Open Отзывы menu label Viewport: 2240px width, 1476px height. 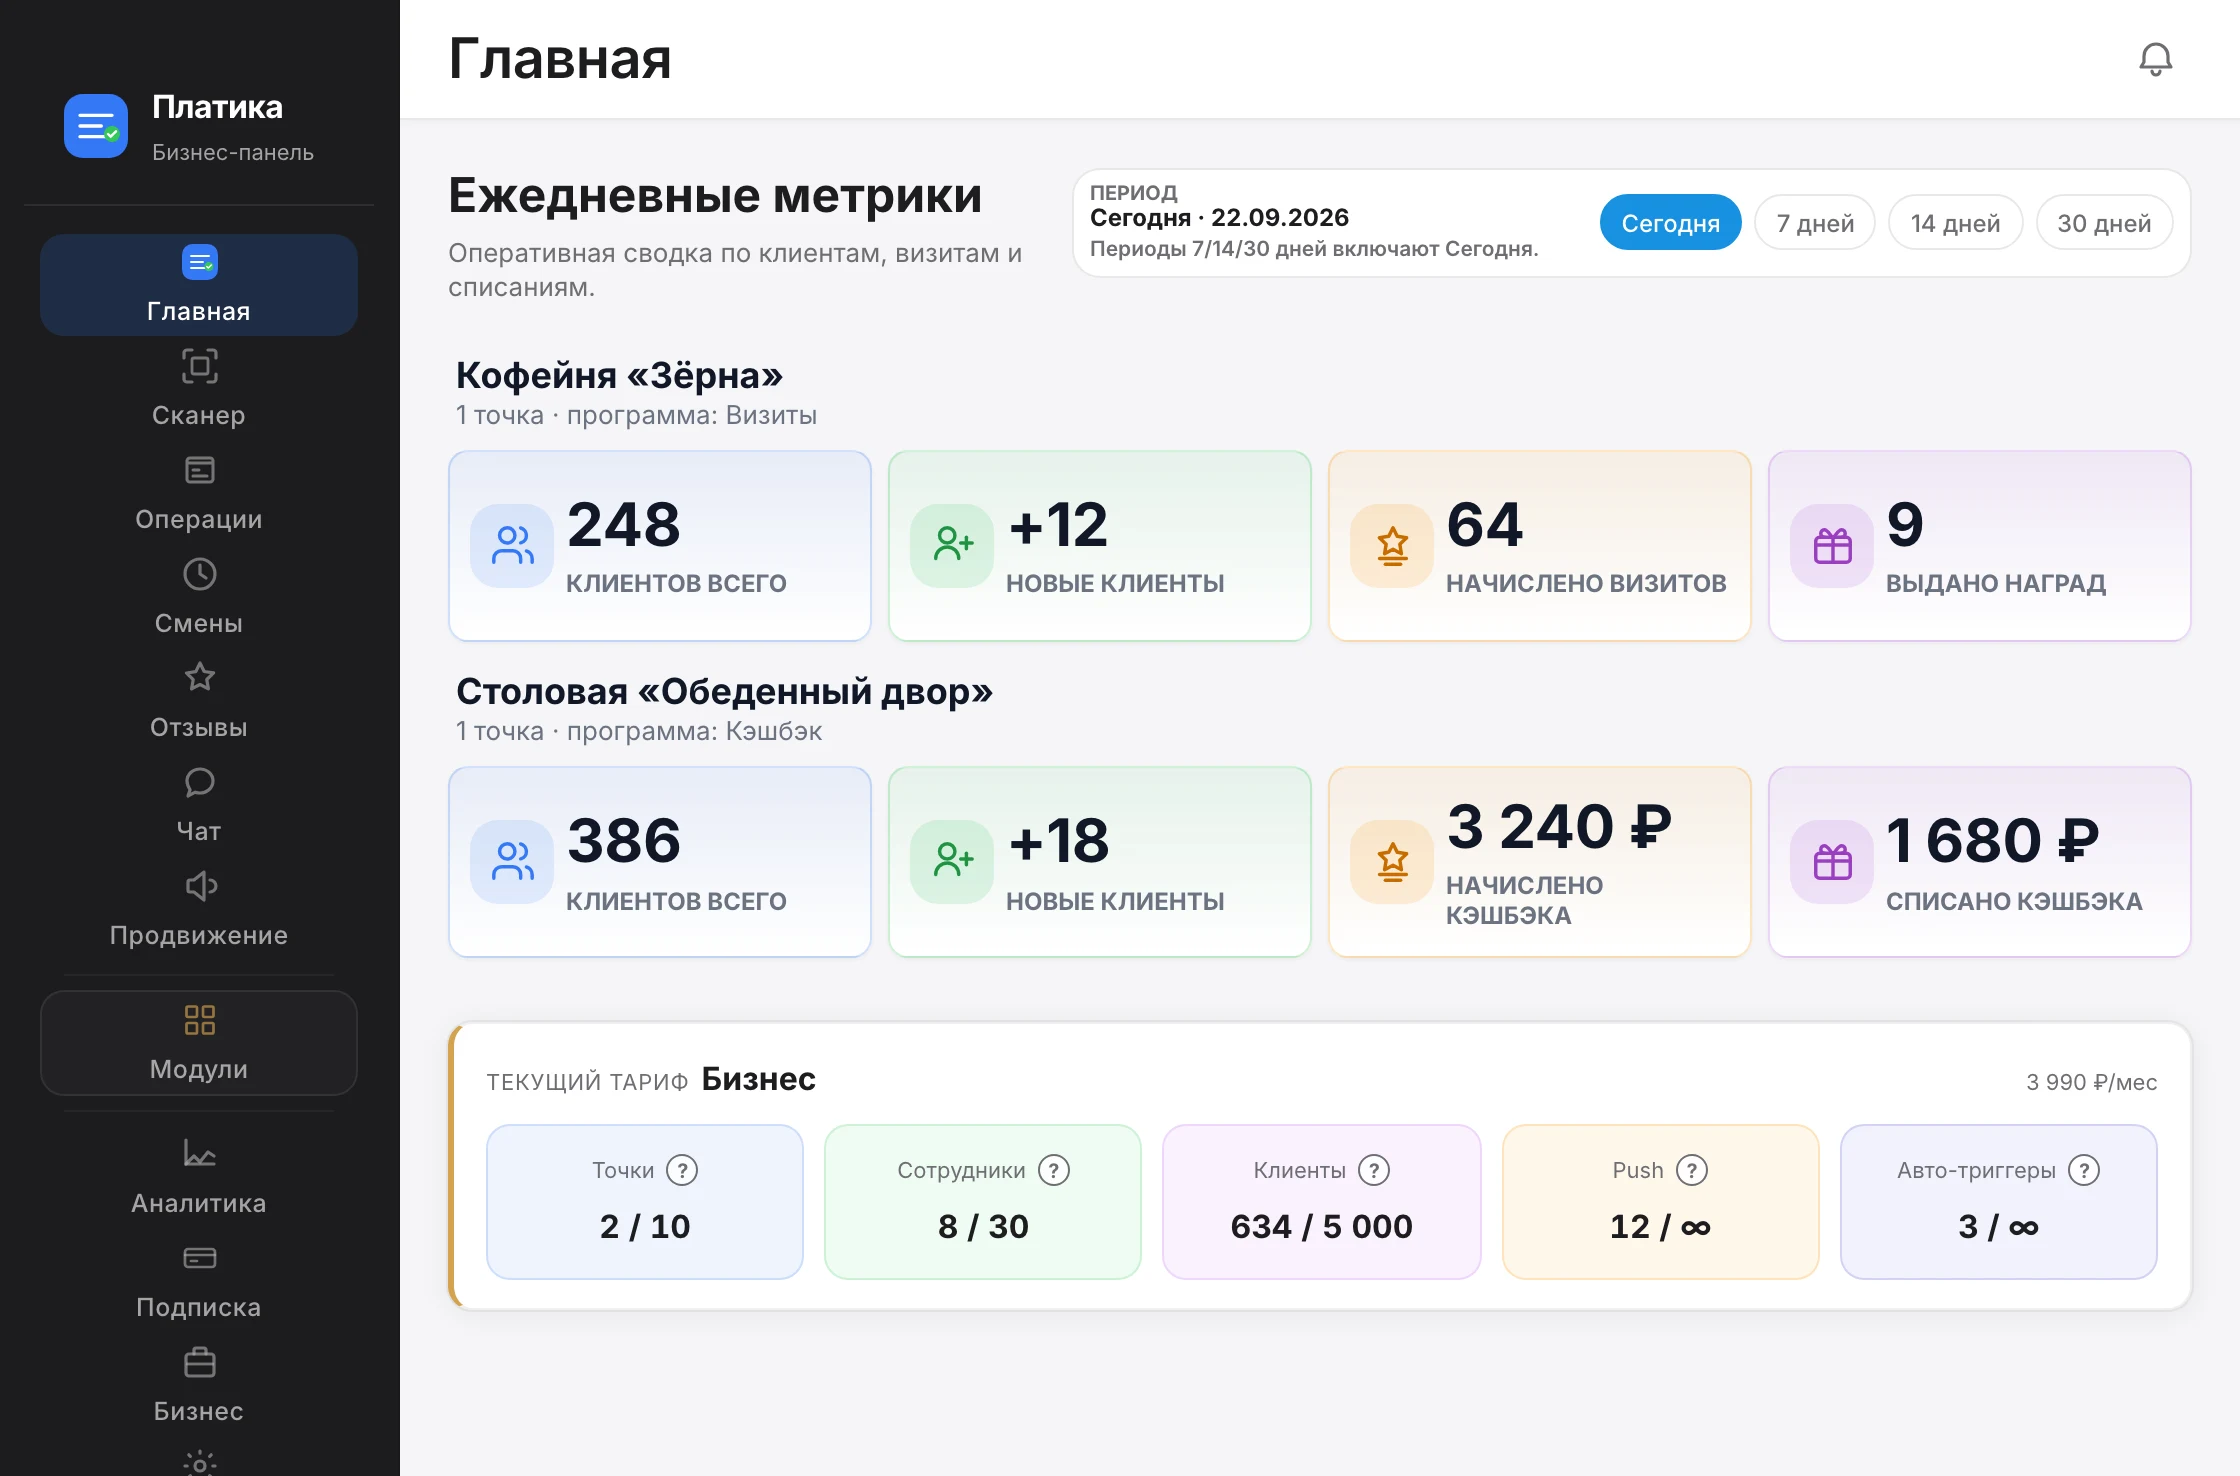(199, 727)
